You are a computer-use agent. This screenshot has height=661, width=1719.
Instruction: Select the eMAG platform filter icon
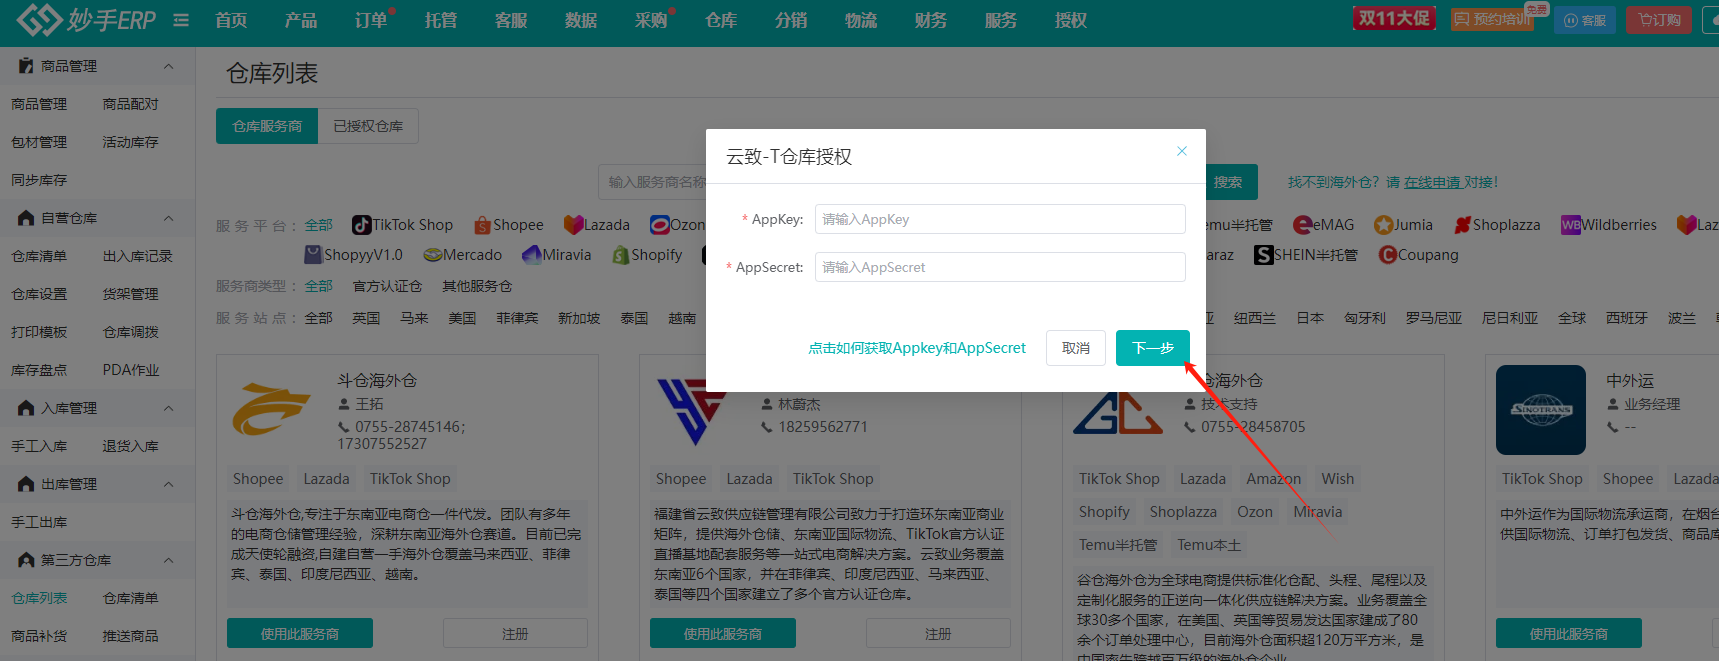(x=1302, y=225)
